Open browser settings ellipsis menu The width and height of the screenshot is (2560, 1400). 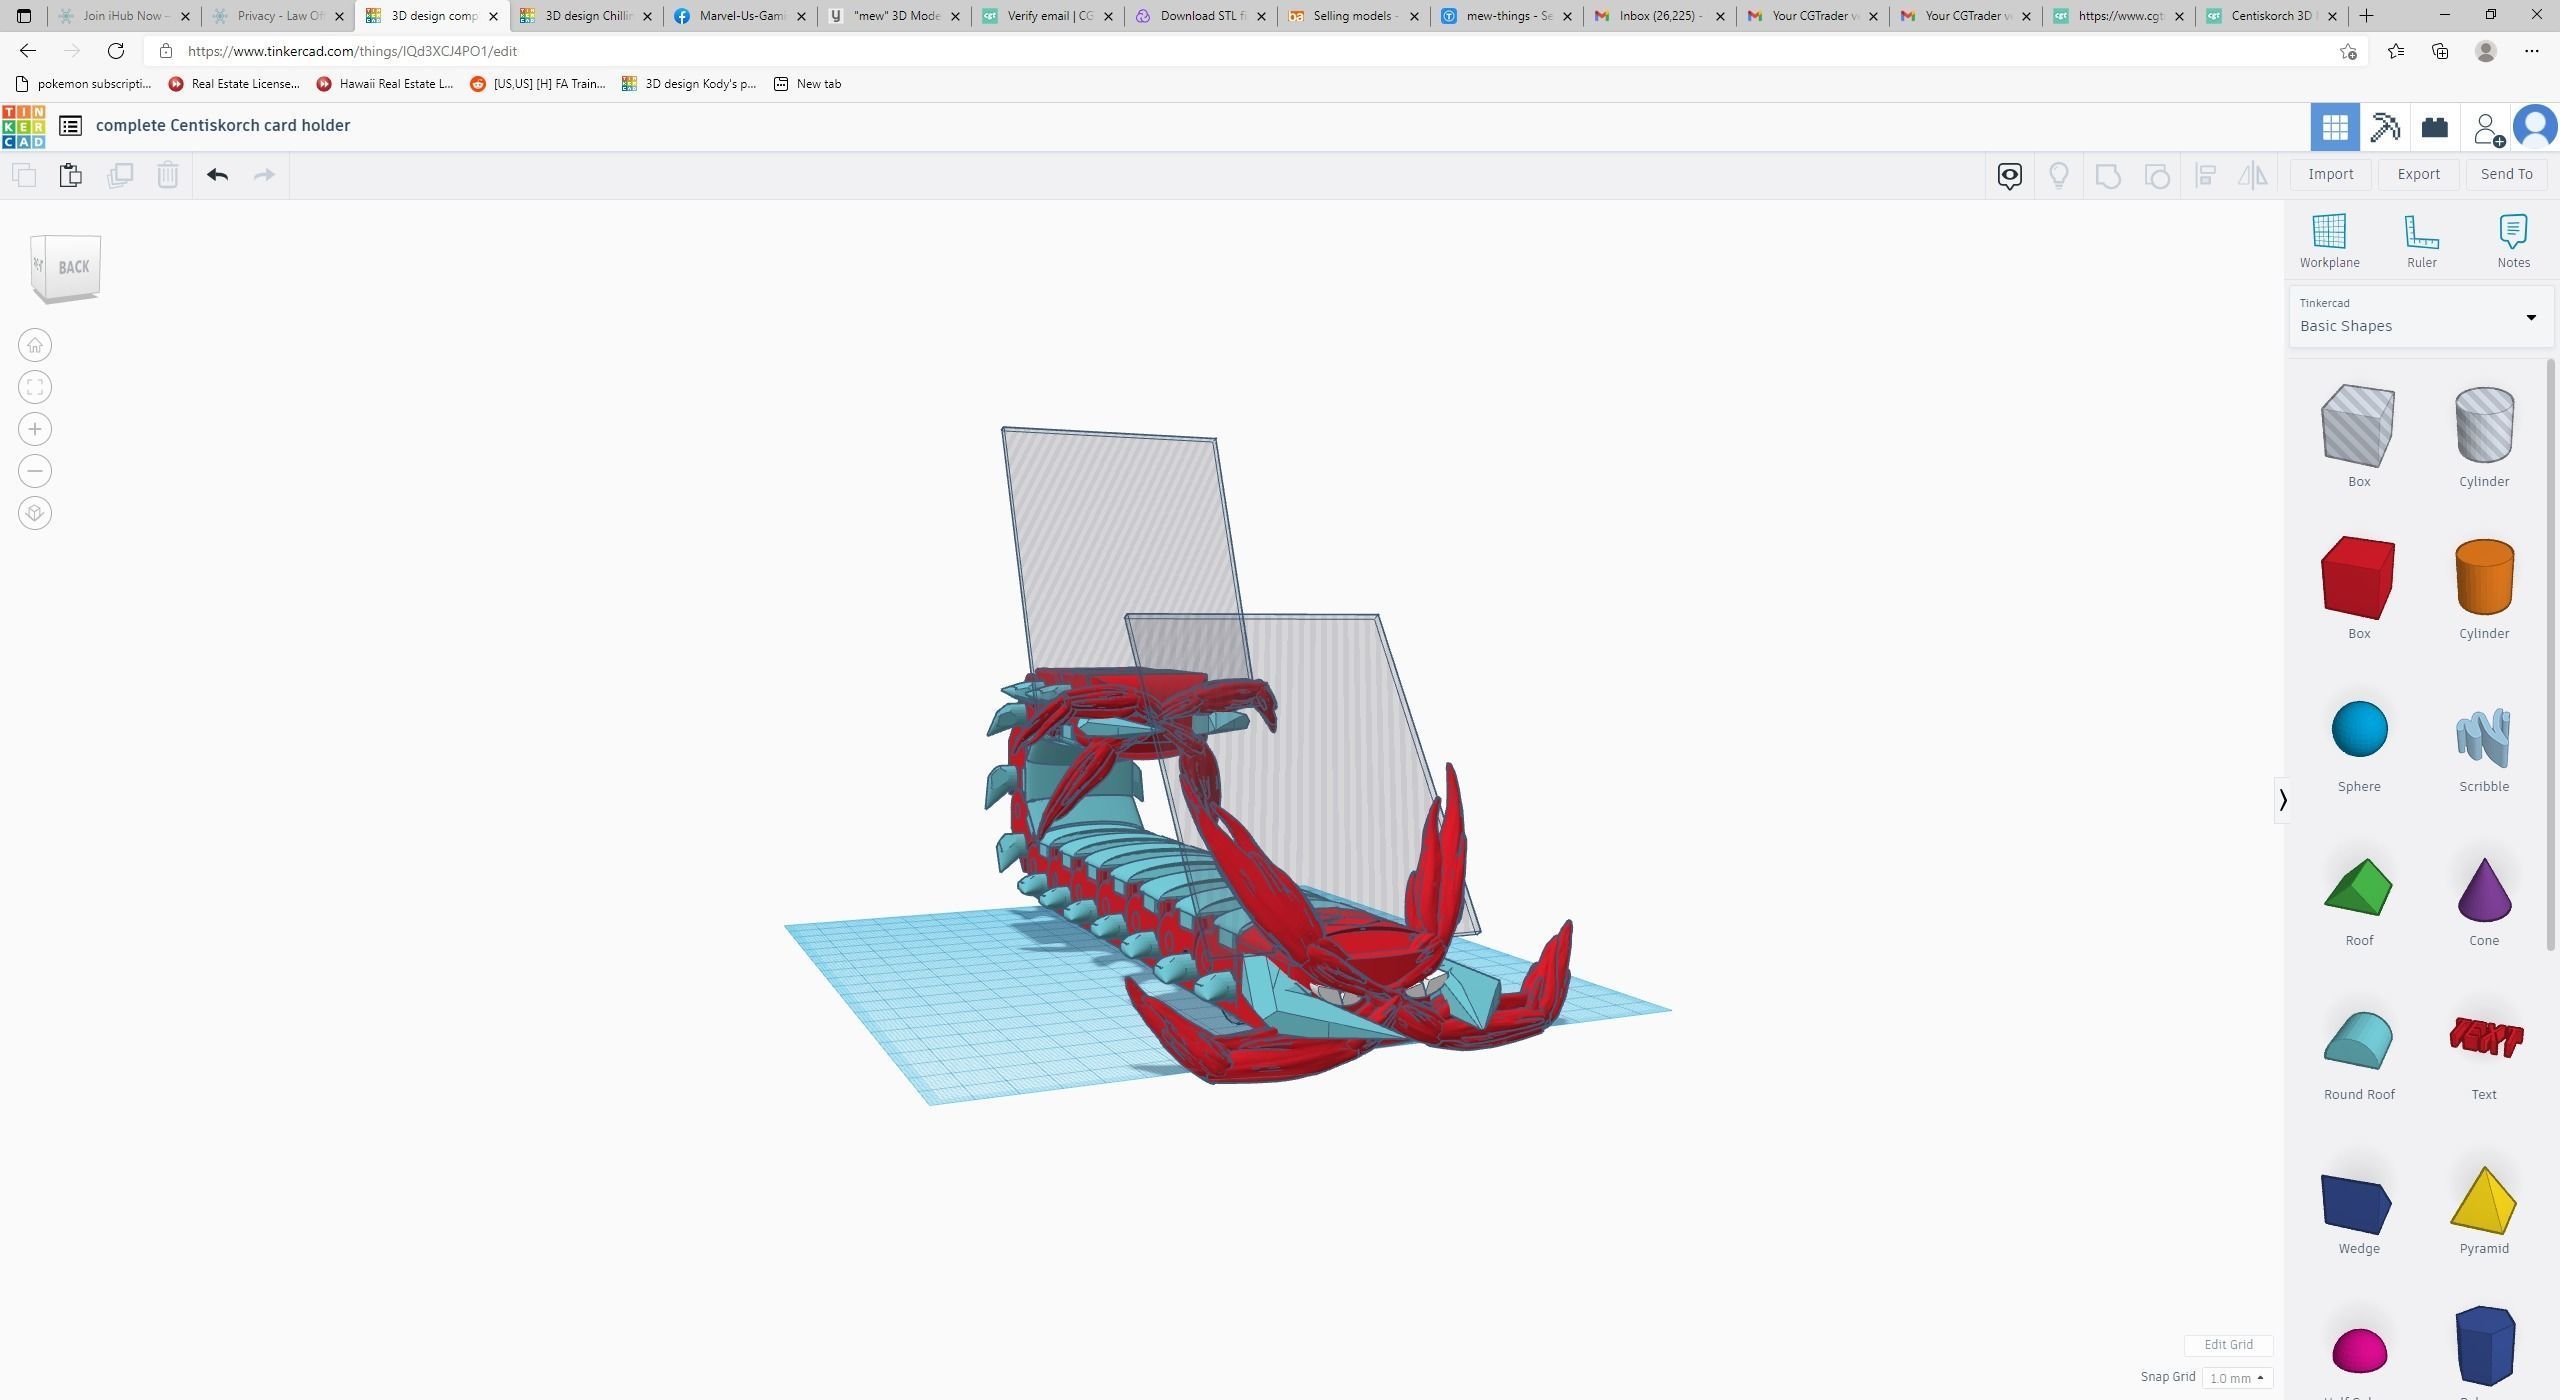(2532, 51)
